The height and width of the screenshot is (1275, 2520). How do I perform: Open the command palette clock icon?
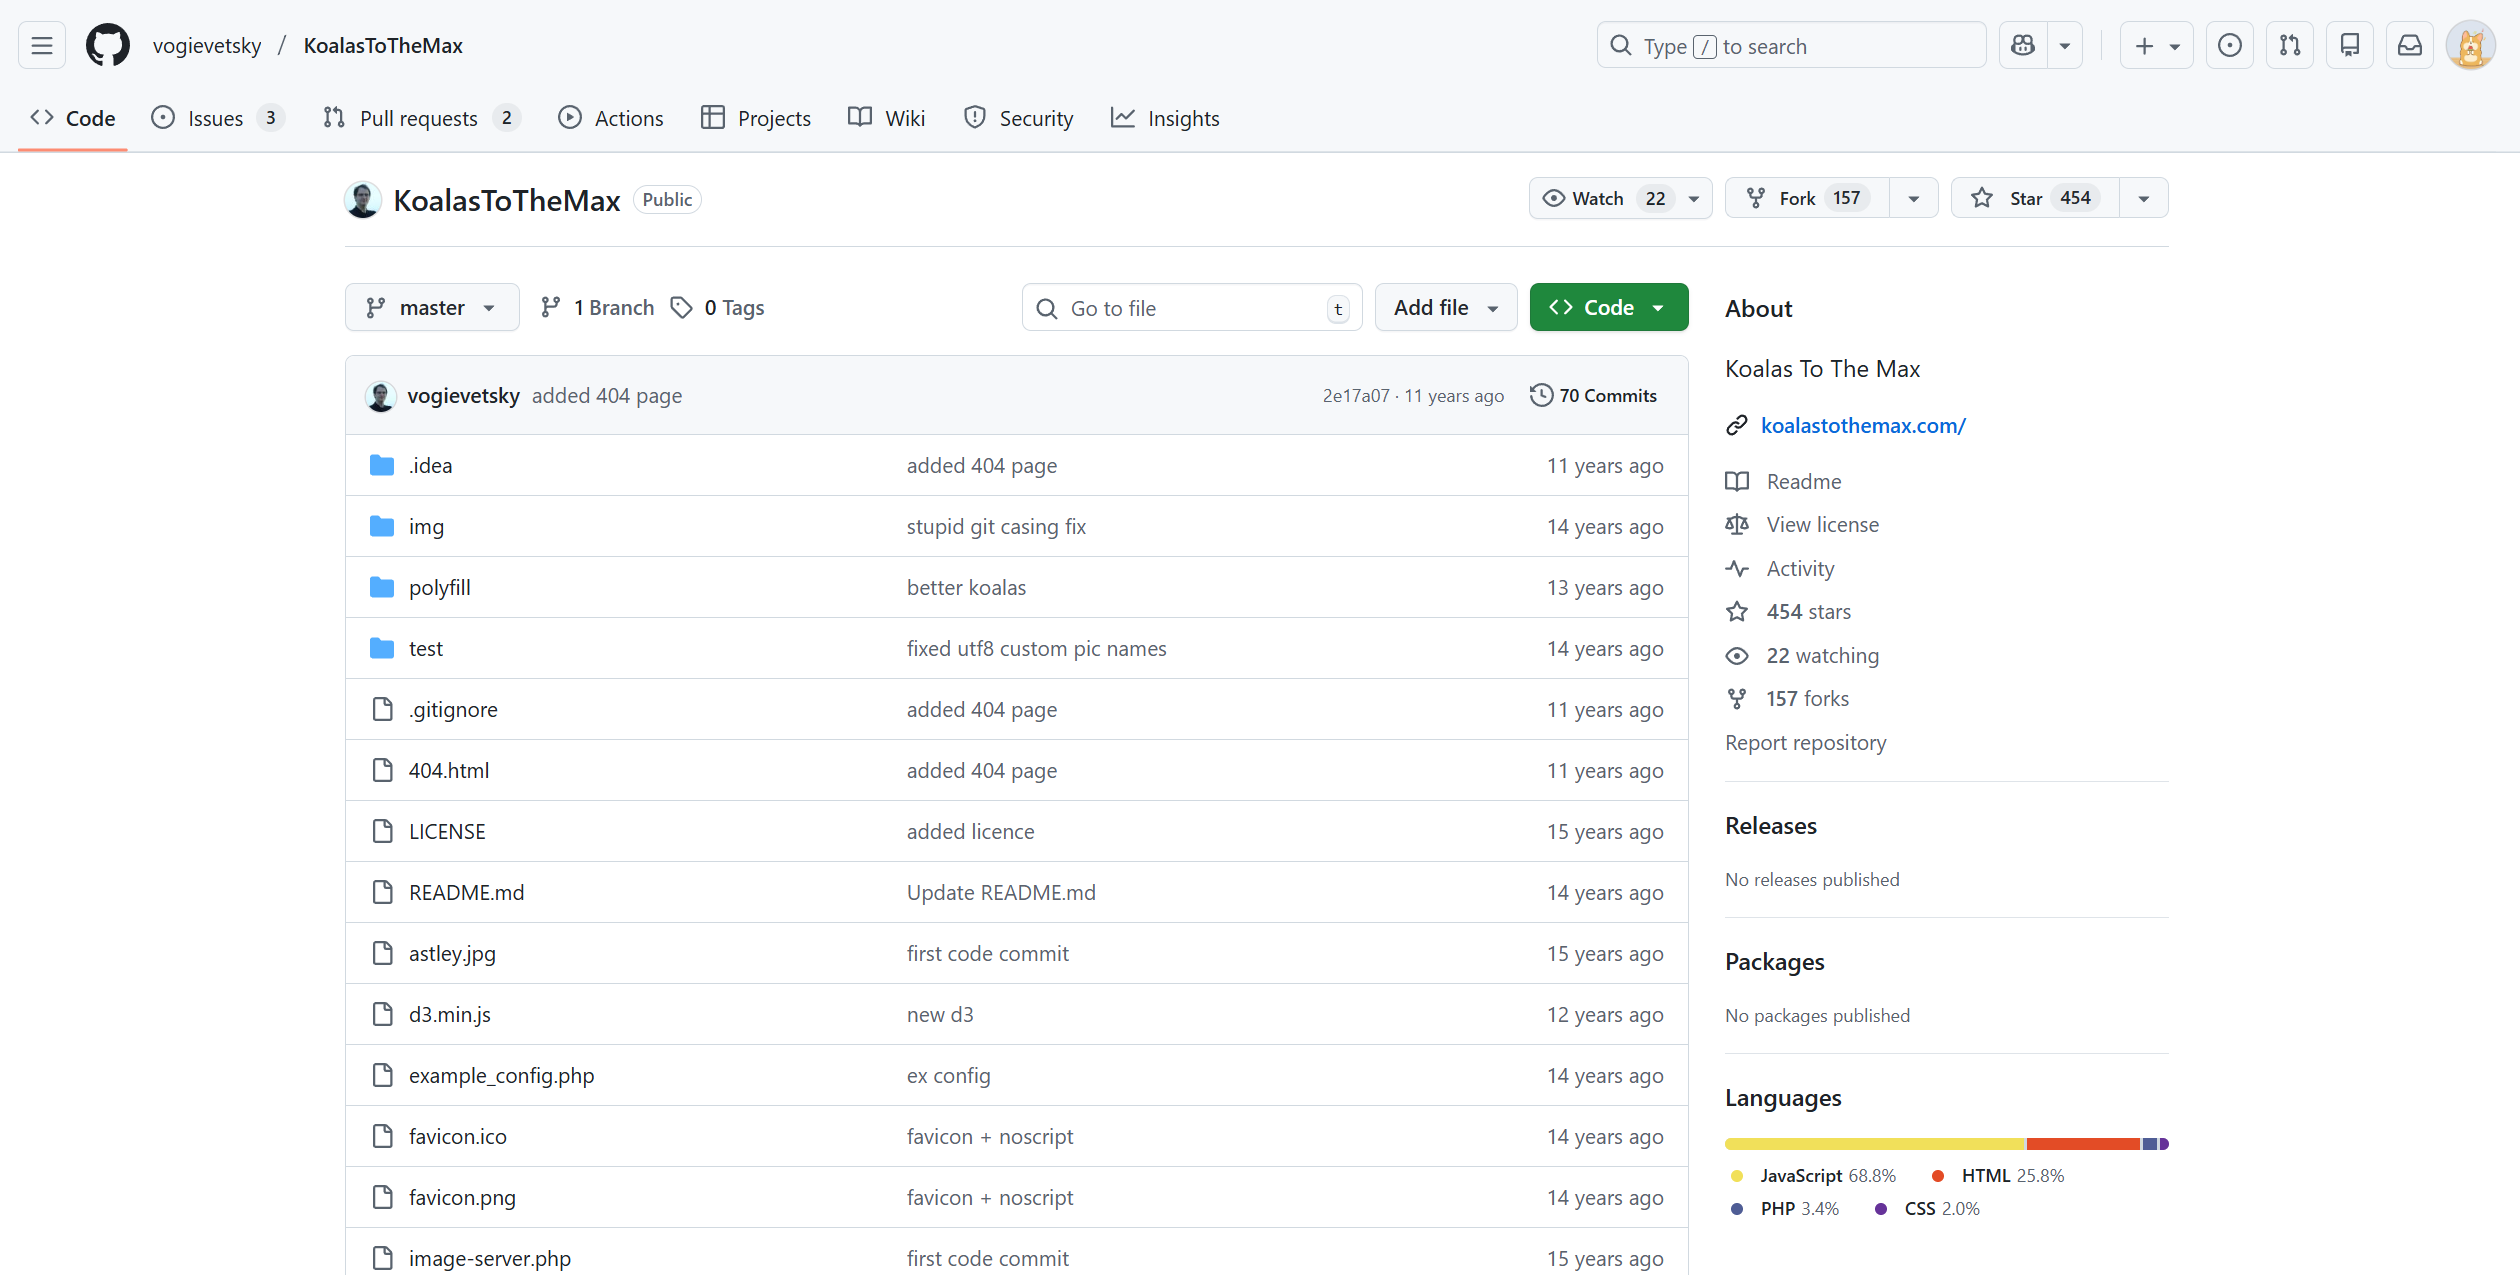tap(2229, 45)
